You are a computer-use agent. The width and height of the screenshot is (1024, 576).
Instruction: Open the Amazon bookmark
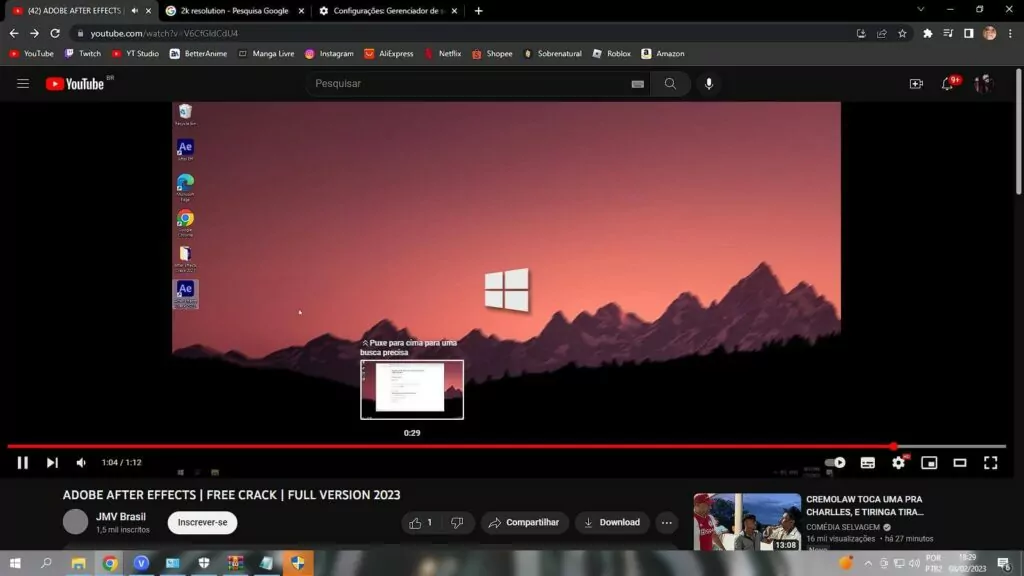663,54
